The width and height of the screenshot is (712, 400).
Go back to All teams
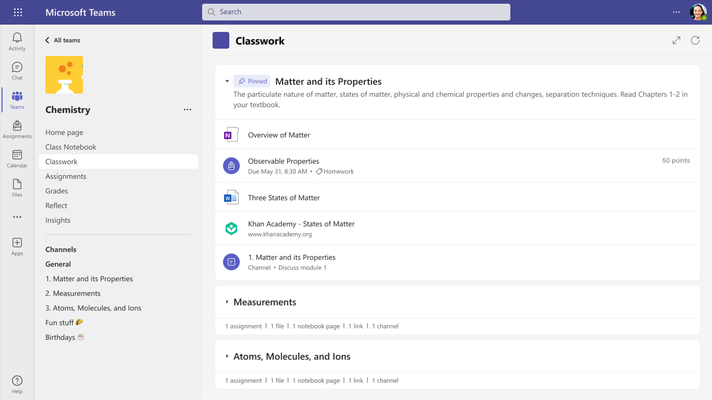click(x=63, y=40)
